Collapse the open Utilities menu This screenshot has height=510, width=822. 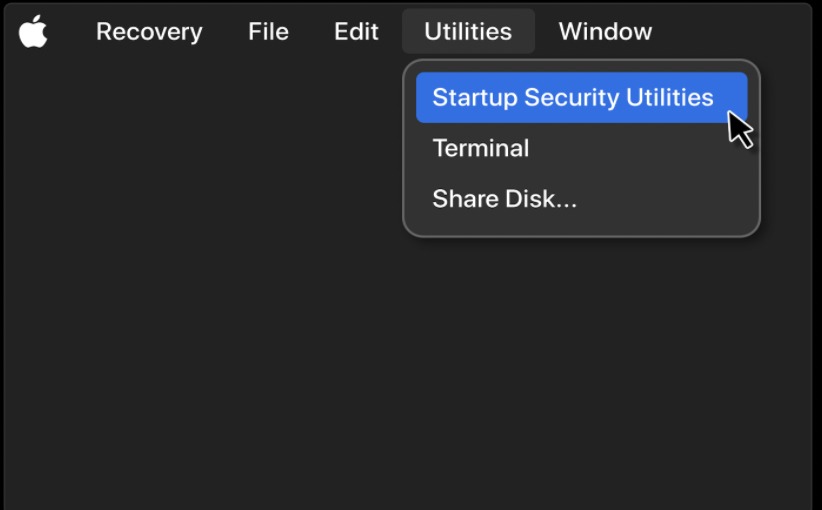point(468,31)
